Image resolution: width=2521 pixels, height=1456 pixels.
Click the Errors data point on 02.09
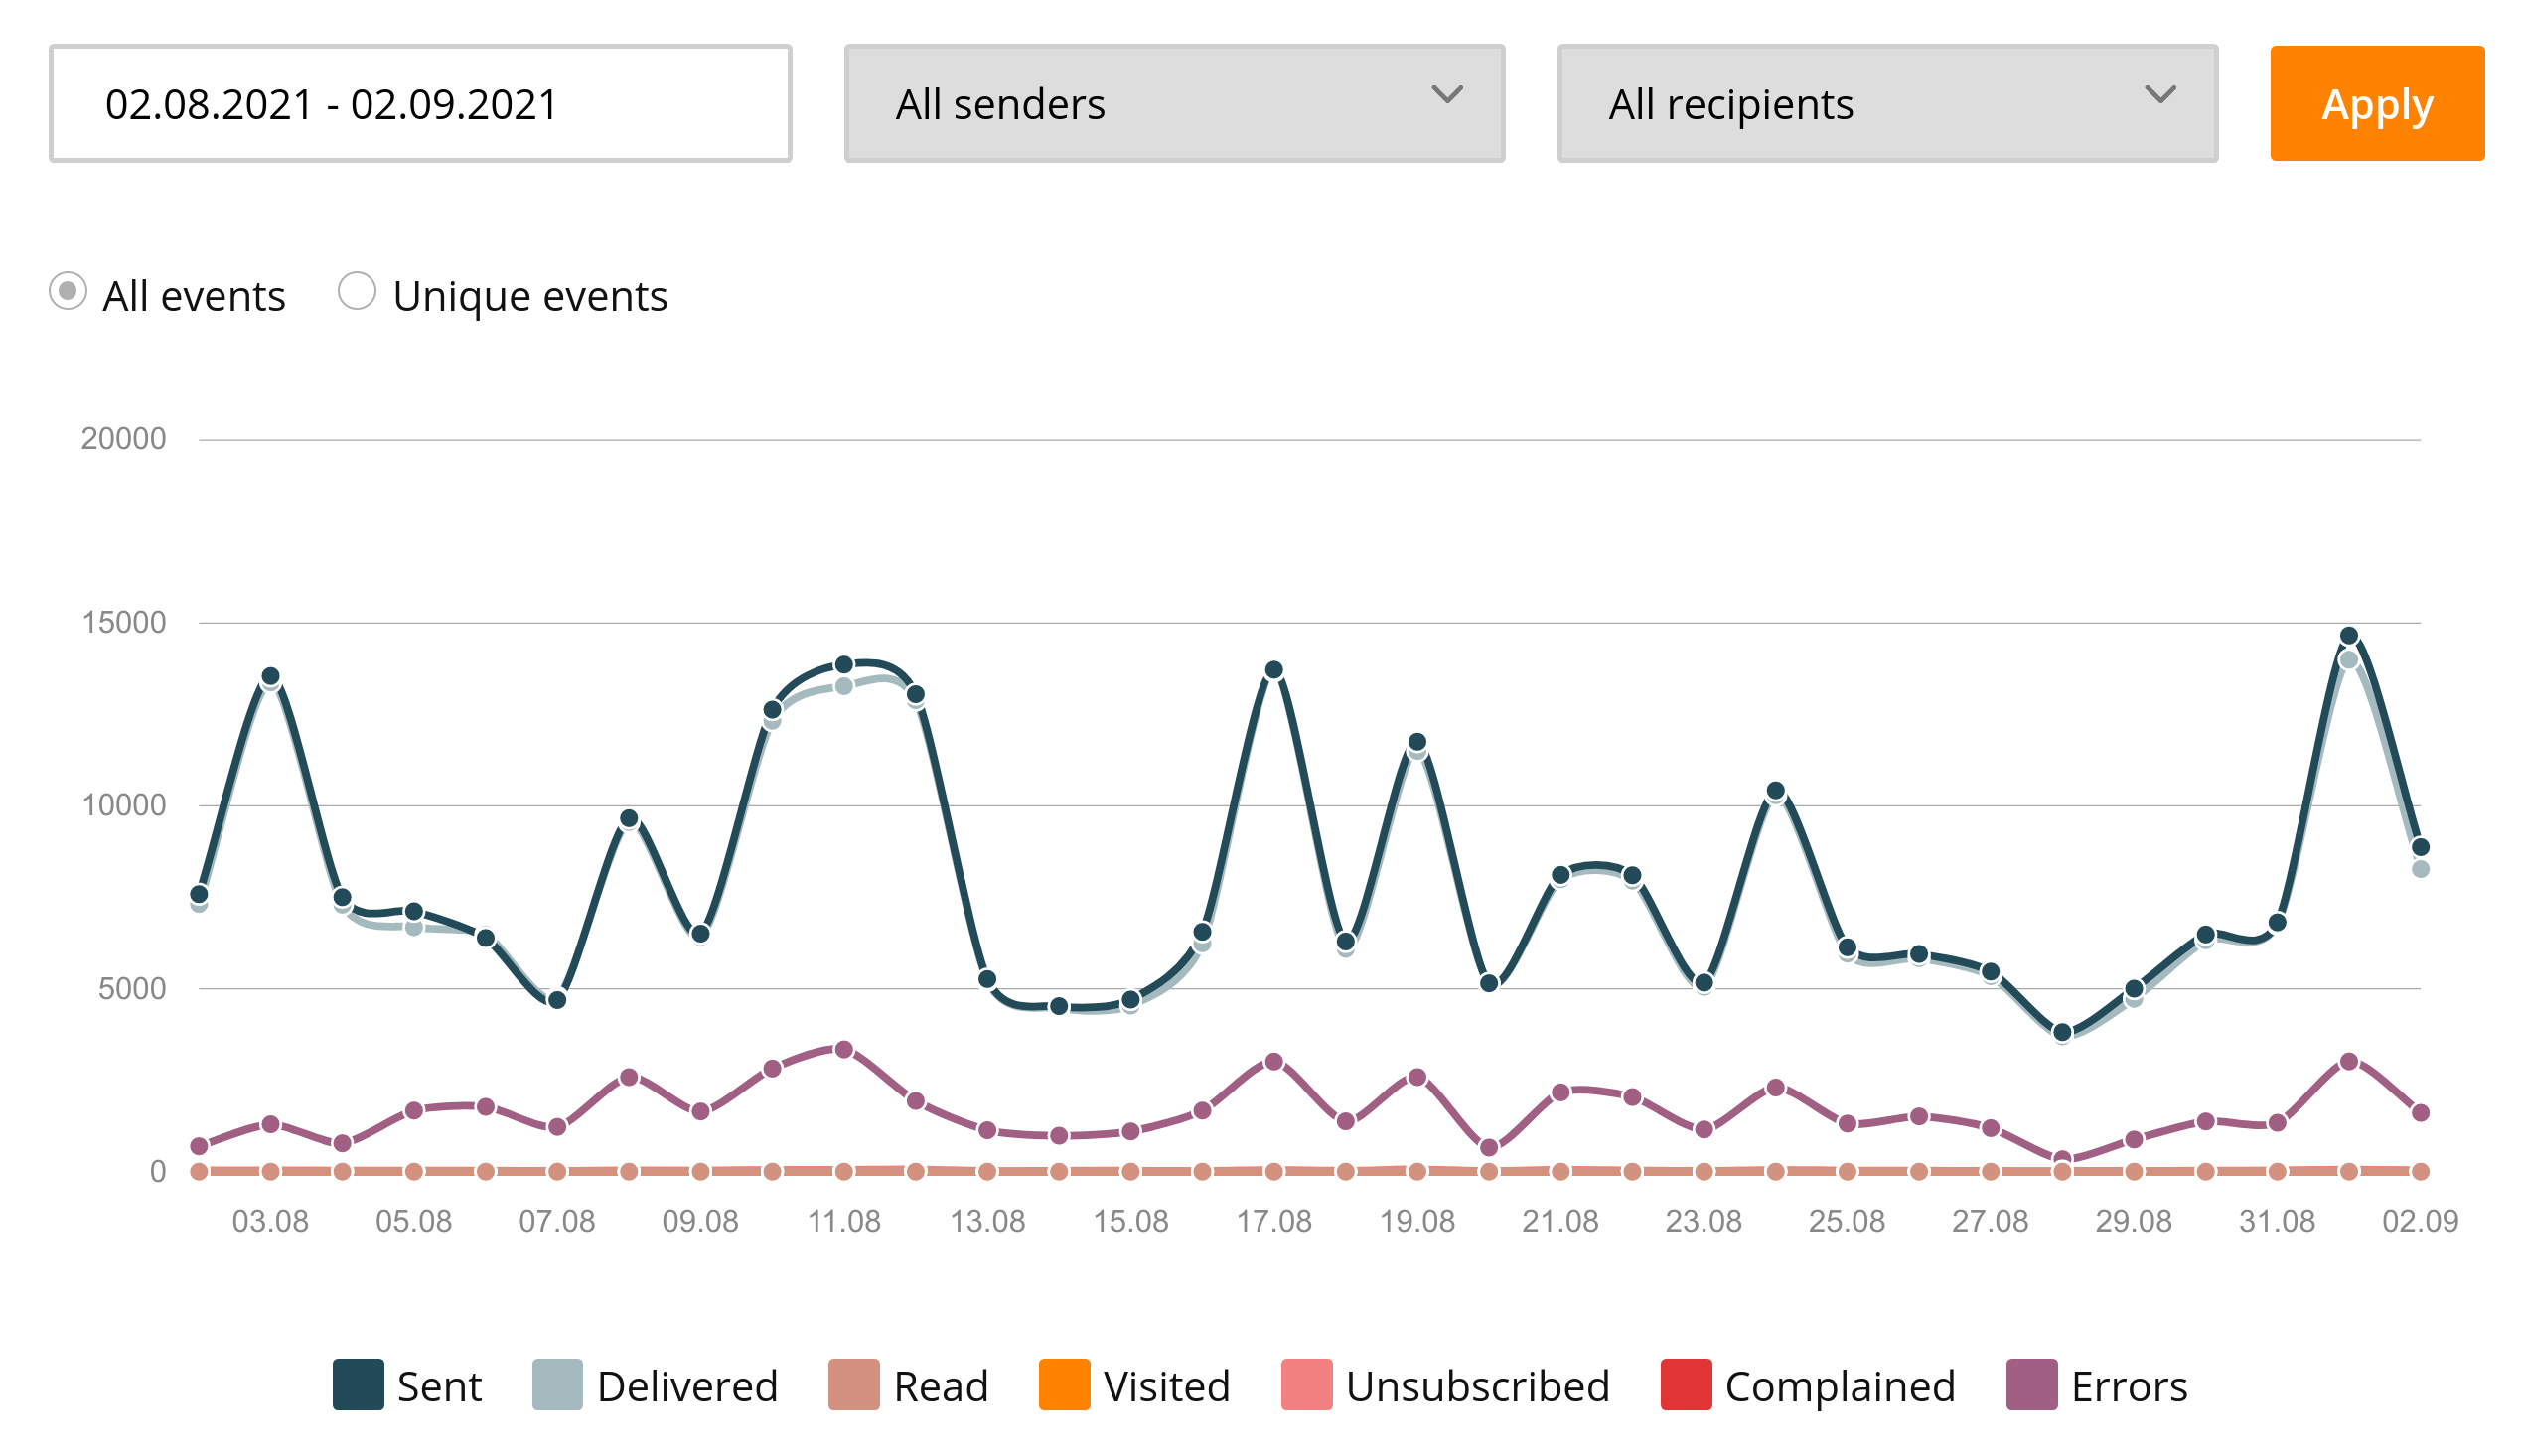coord(2419,1112)
